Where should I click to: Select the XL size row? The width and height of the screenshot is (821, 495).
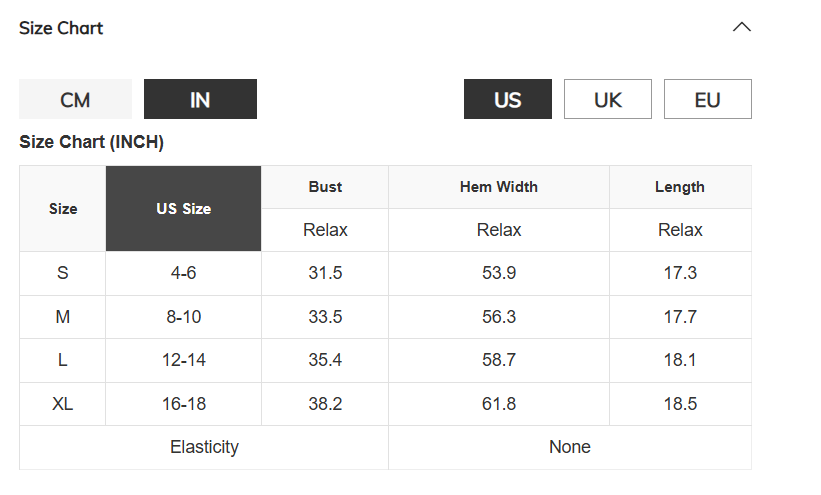pyautogui.click(x=385, y=404)
